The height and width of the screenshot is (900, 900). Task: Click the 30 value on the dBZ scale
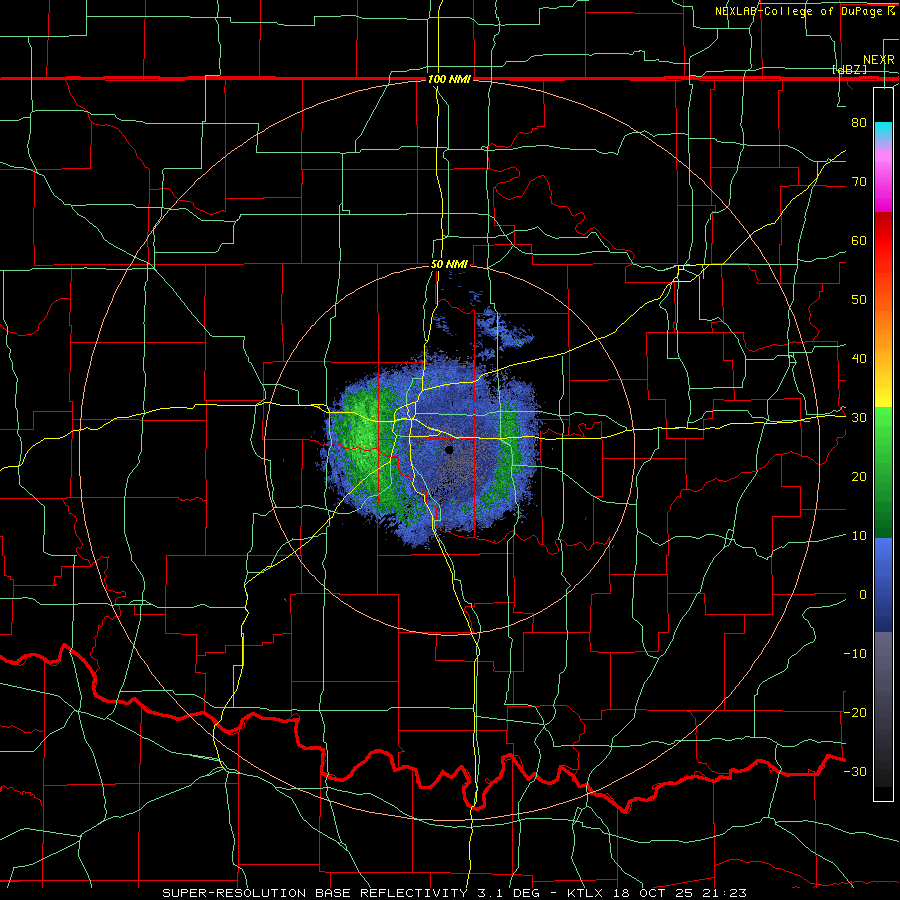[859, 418]
